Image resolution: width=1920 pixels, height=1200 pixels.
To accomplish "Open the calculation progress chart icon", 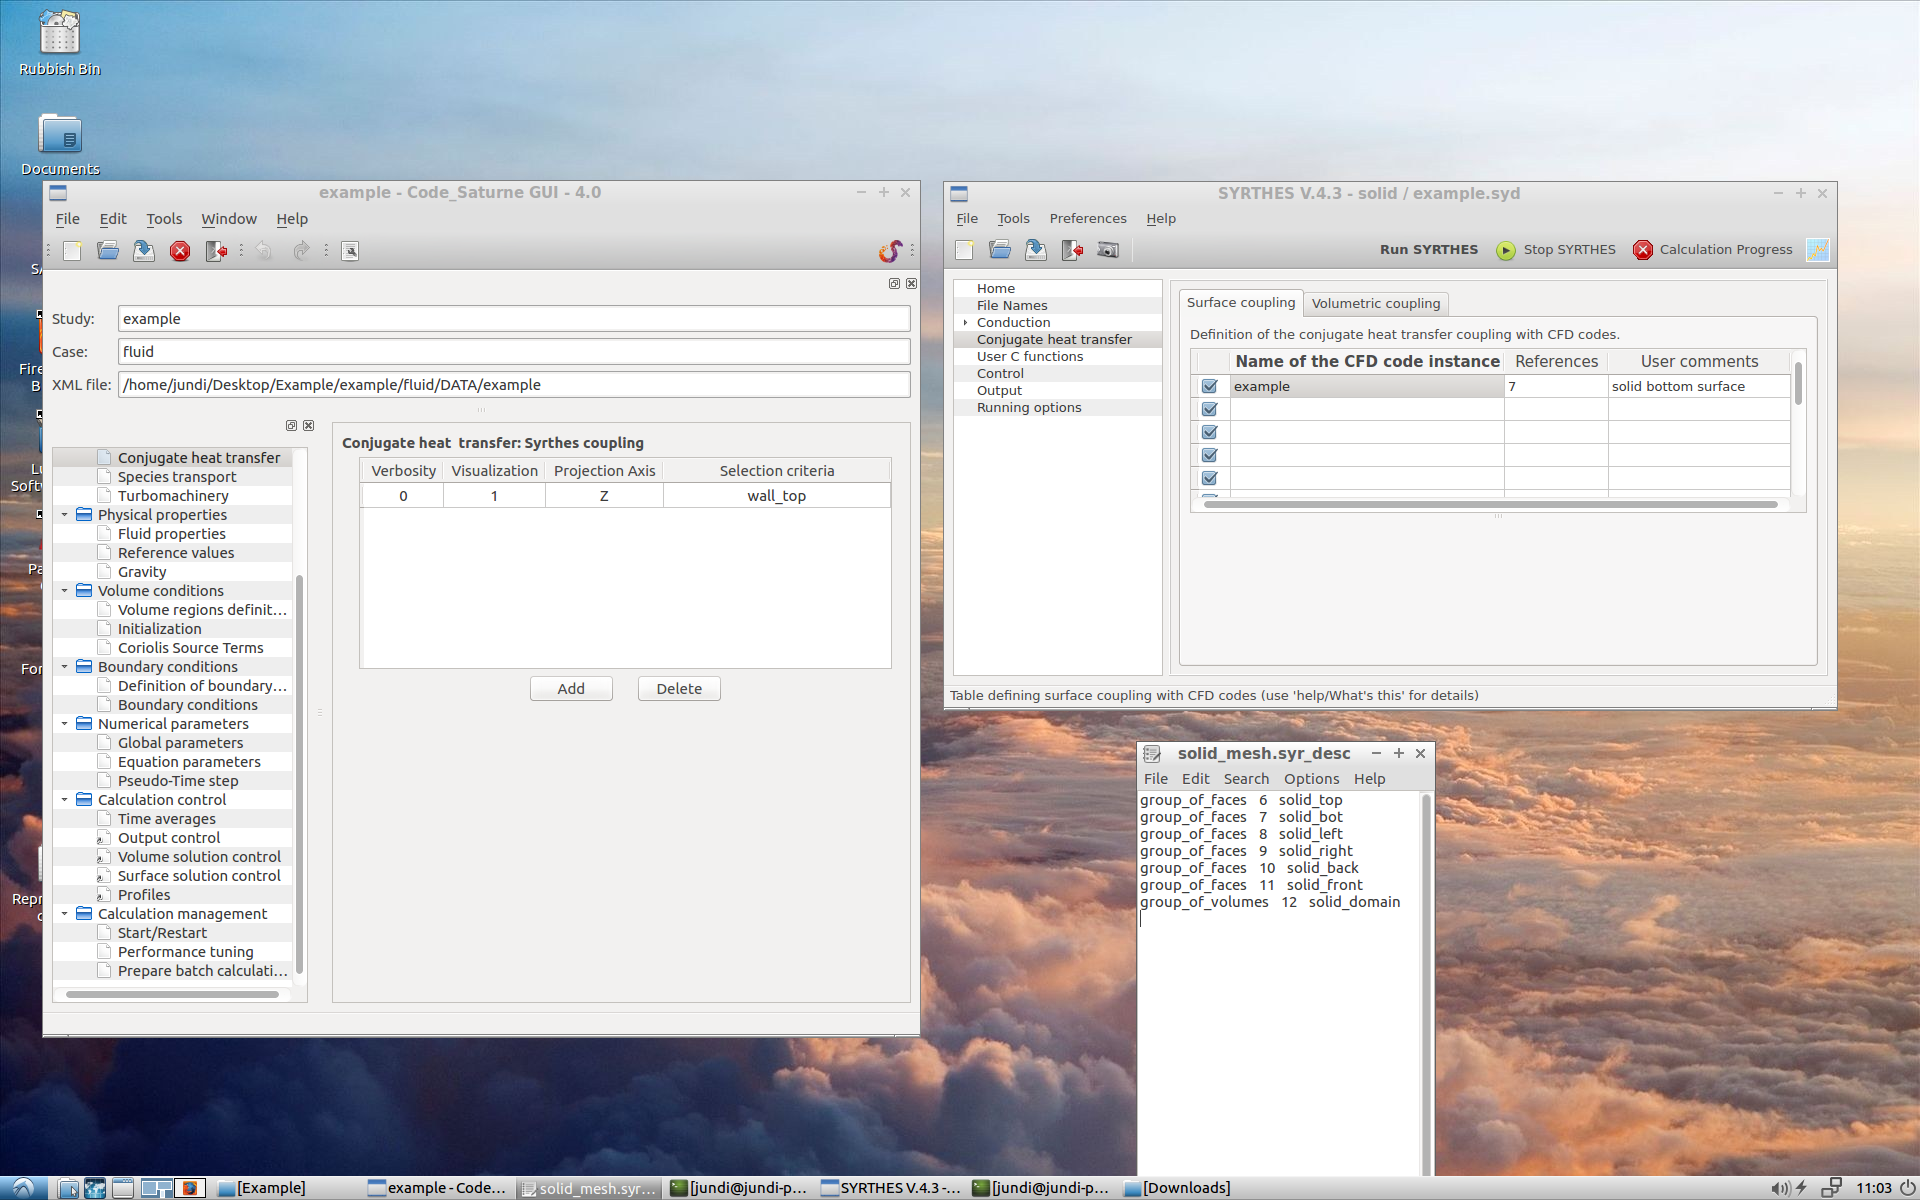I will click(1817, 250).
